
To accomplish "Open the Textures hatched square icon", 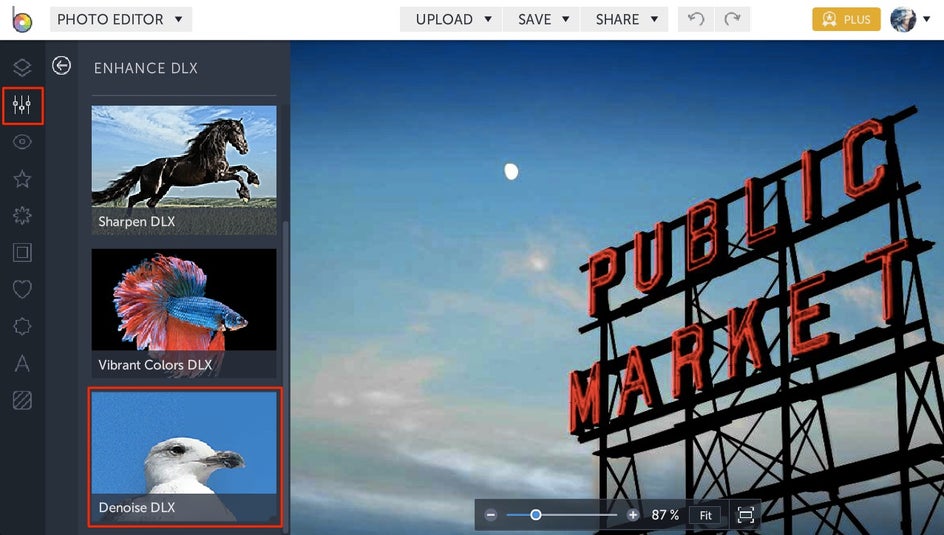I will (x=22, y=400).
